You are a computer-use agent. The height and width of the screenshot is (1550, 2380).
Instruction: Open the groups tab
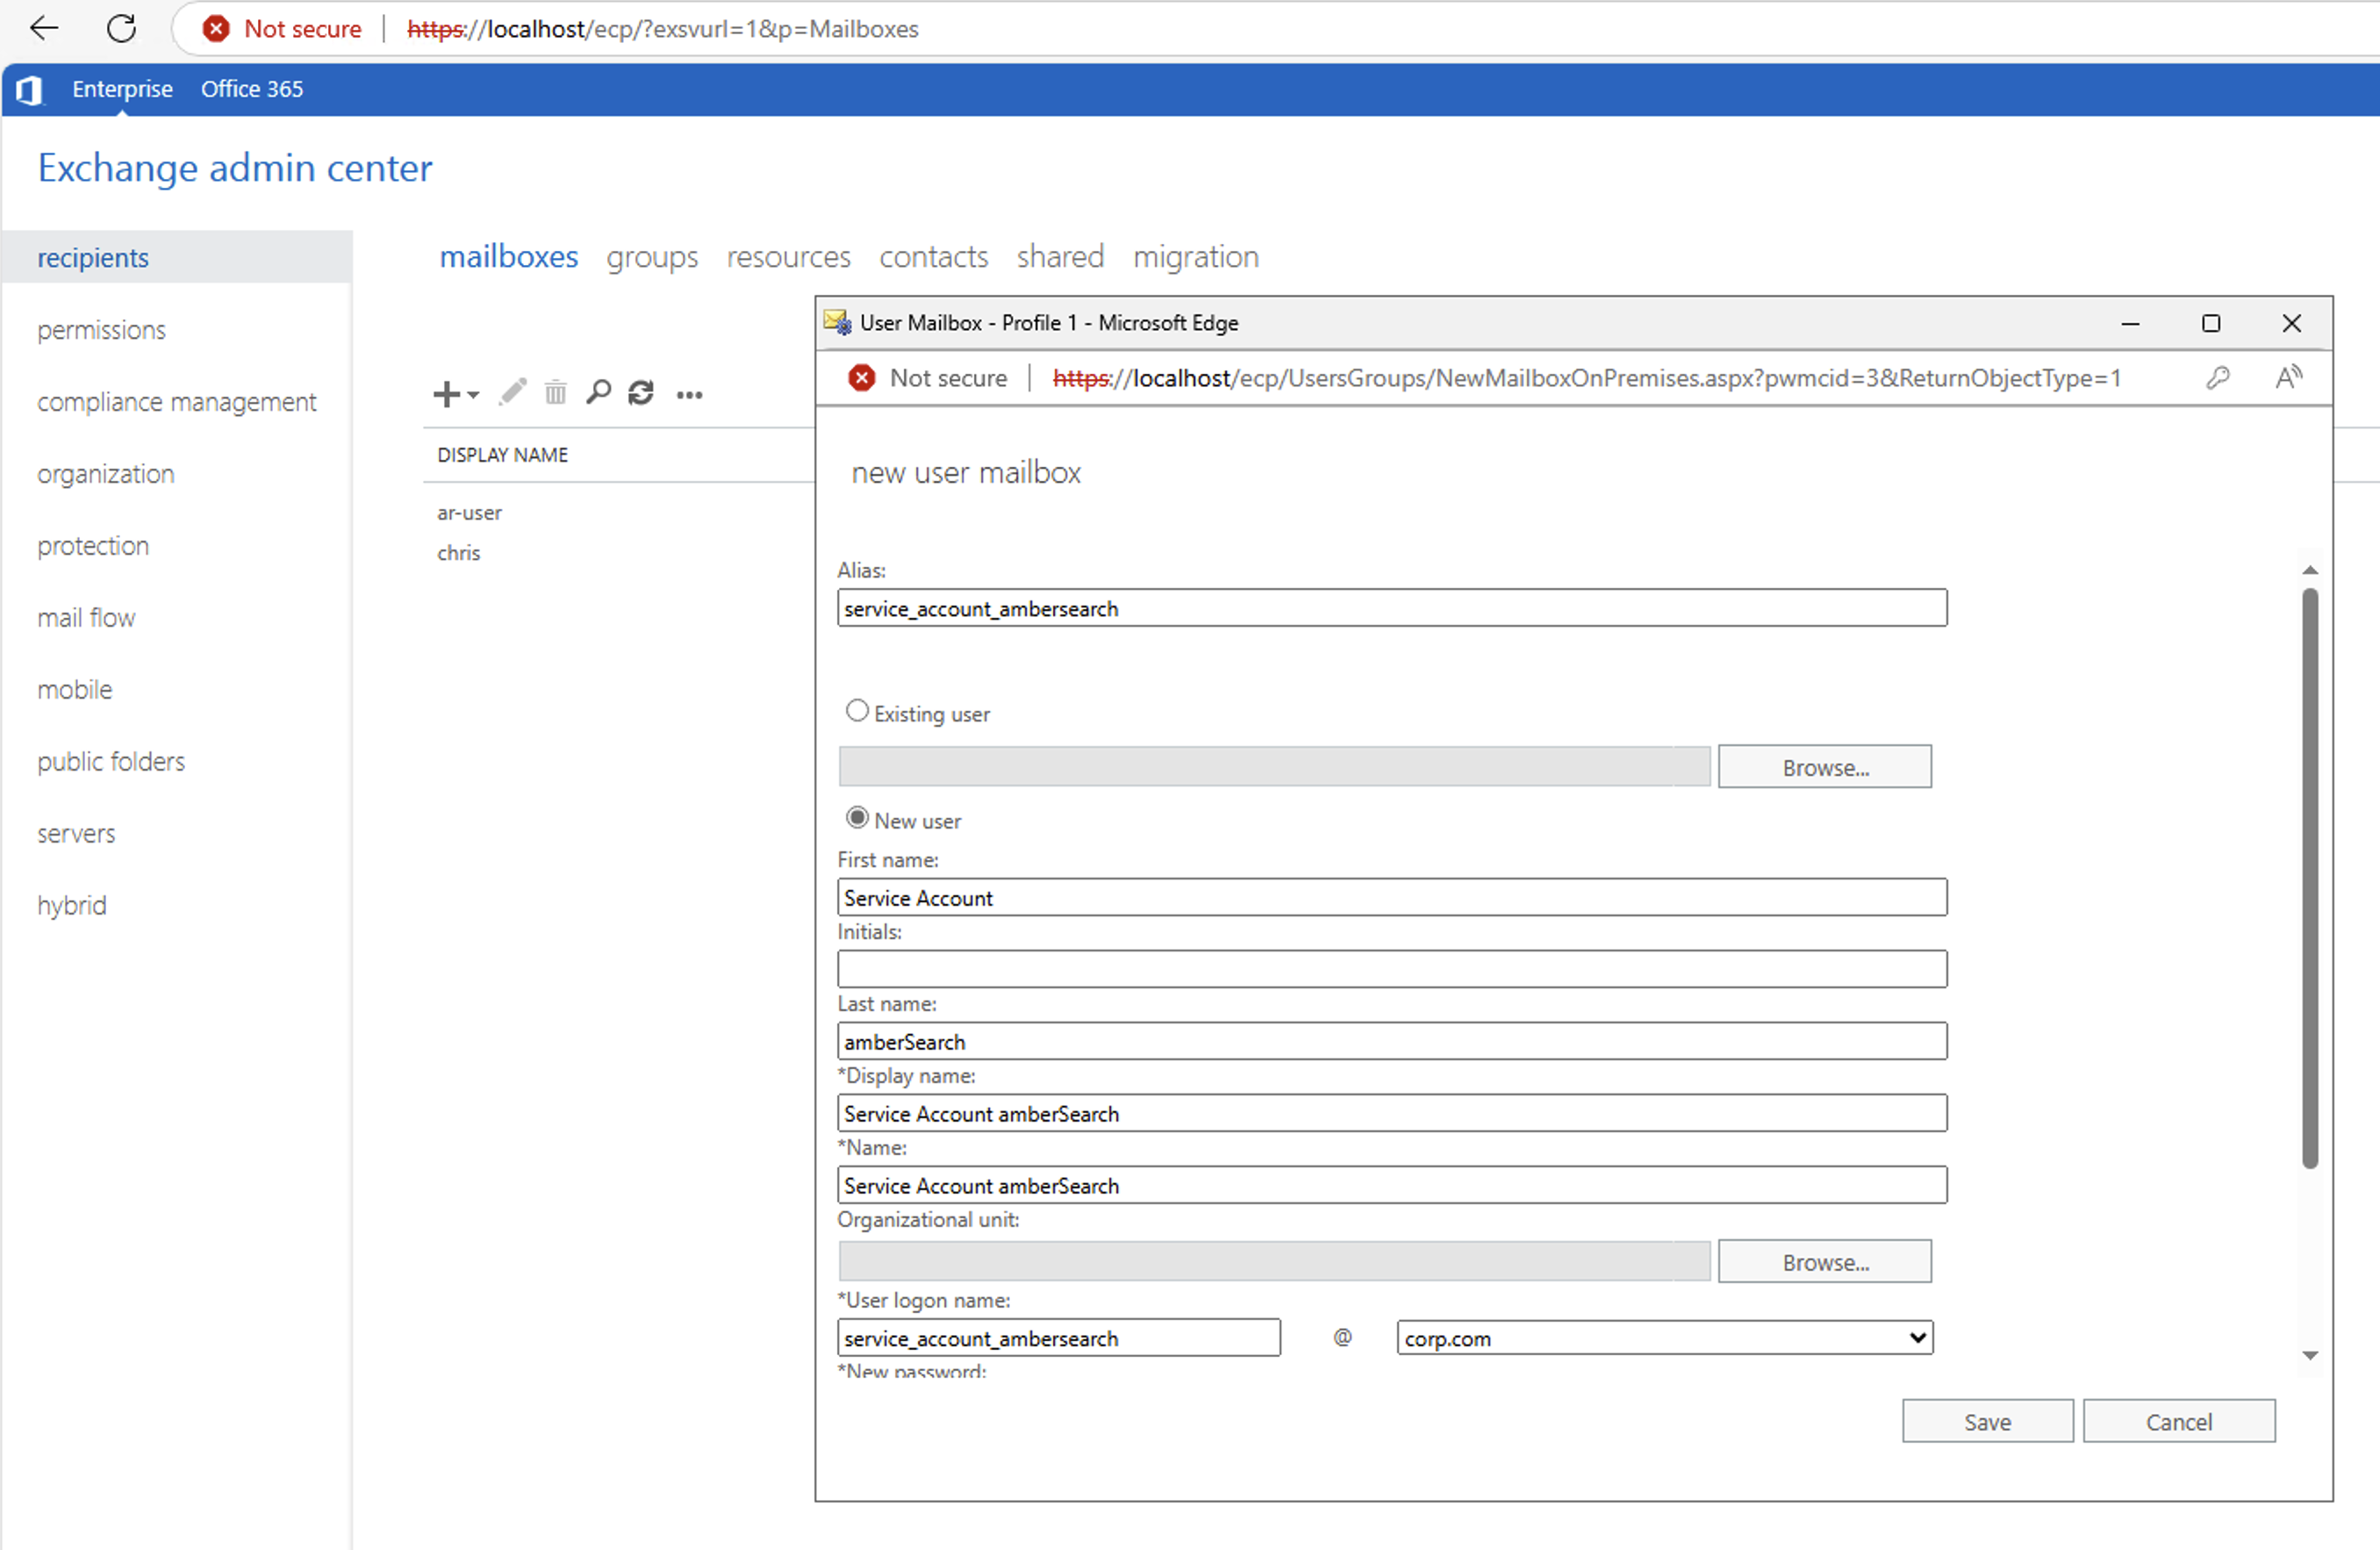tap(652, 258)
